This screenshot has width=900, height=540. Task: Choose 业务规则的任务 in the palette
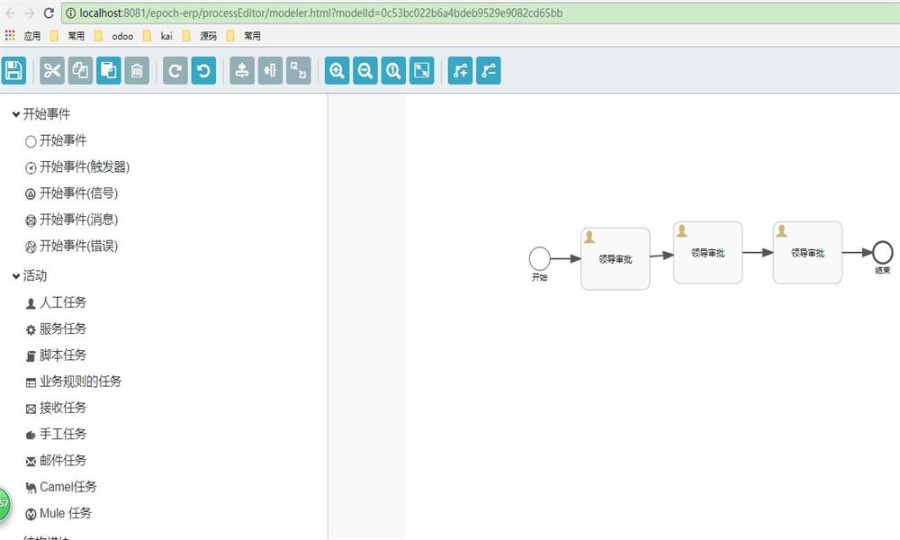point(73,382)
